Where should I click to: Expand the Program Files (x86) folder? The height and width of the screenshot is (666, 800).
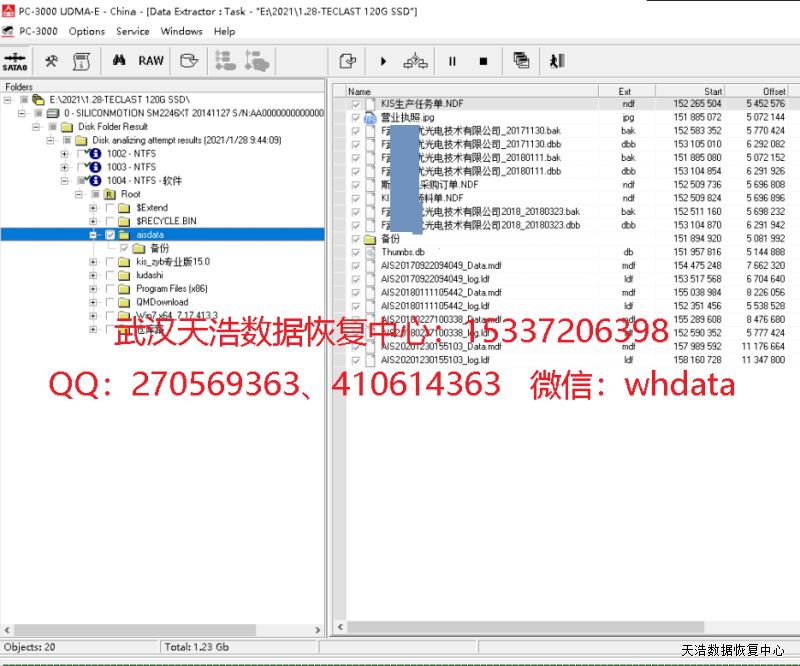(x=93, y=289)
